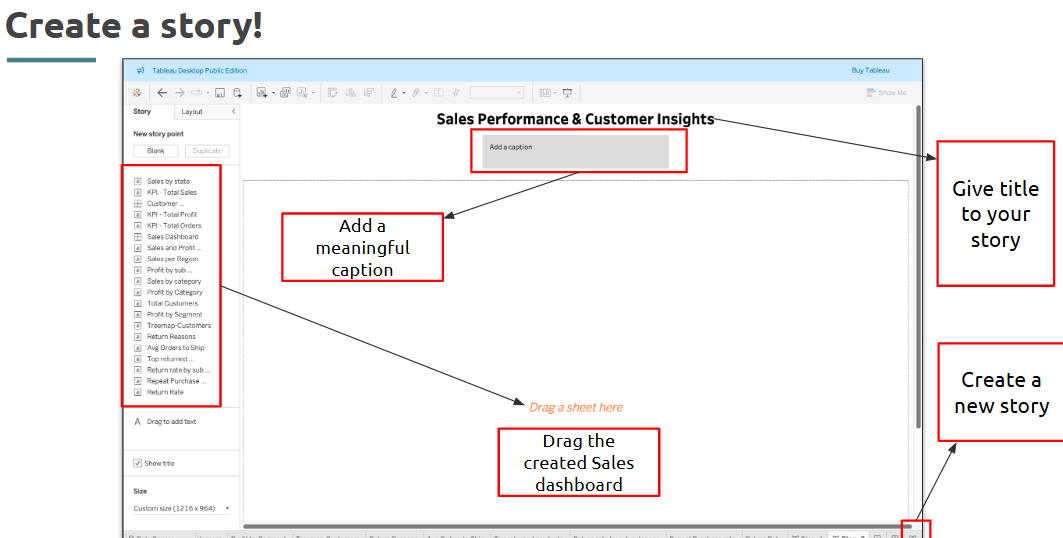Click the New Worksheet icon

pyautogui.click(x=262, y=93)
